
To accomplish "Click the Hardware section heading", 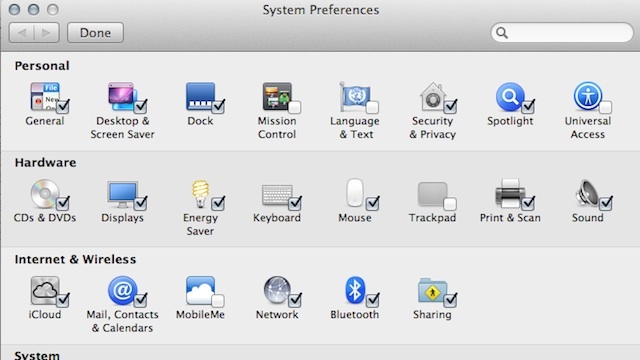I will pyautogui.click(x=45, y=162).
